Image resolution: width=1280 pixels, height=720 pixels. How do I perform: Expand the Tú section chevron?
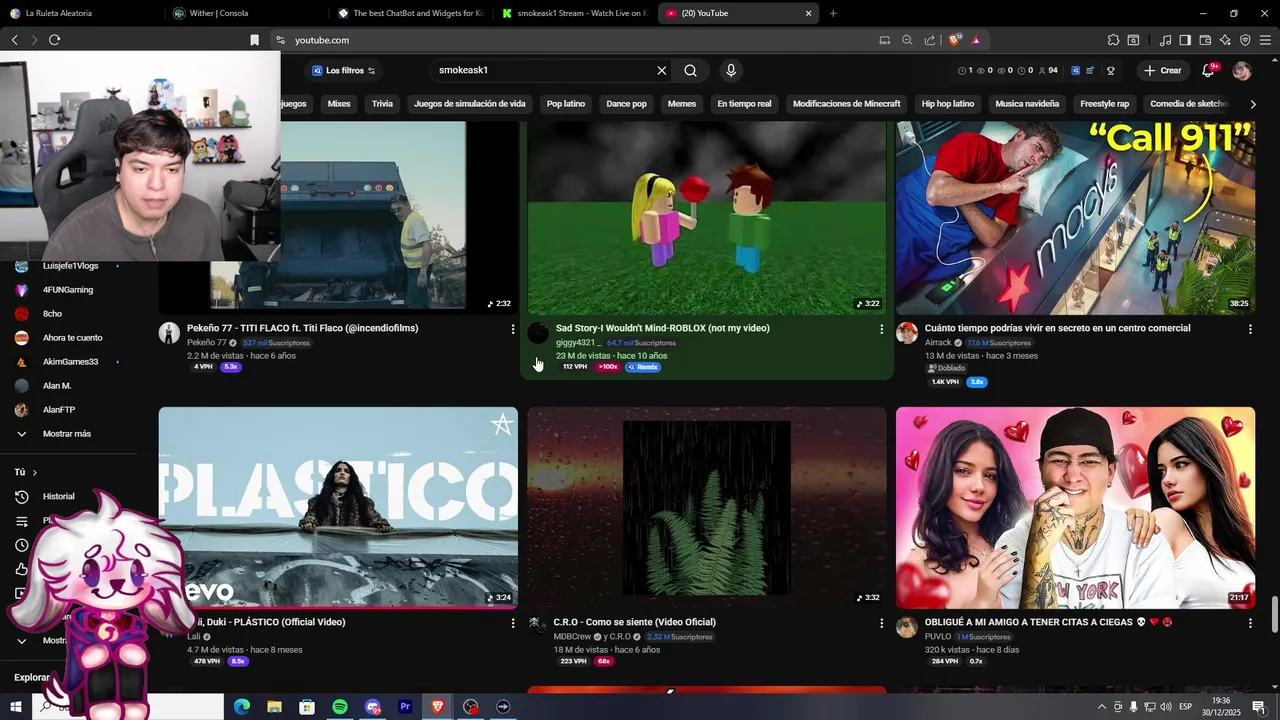34,472
